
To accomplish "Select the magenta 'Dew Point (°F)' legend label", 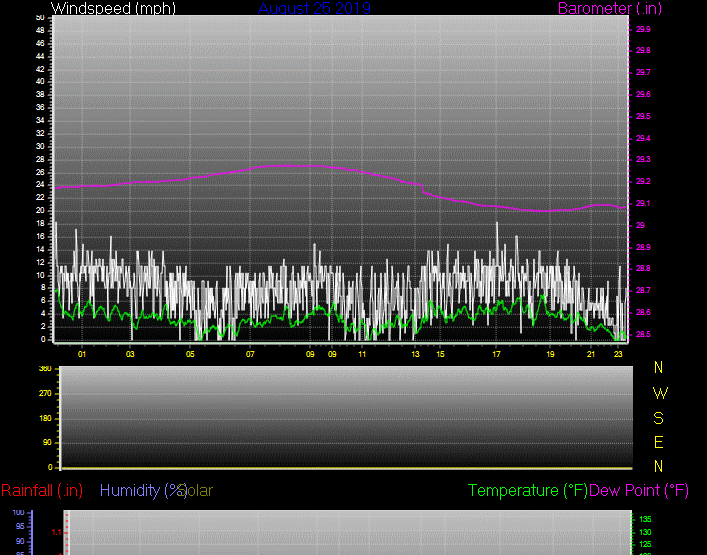I will (x=639, y=491).
